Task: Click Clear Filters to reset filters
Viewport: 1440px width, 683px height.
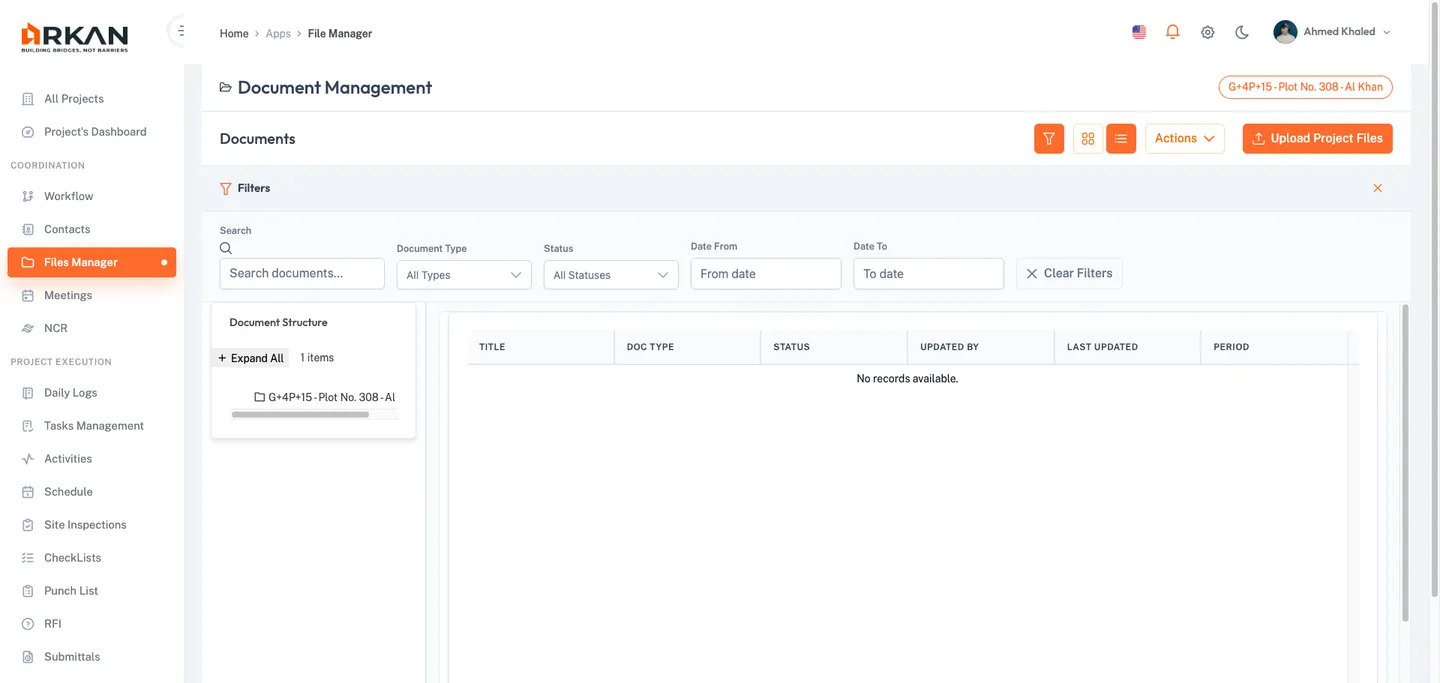Action: coord(1069,273)
